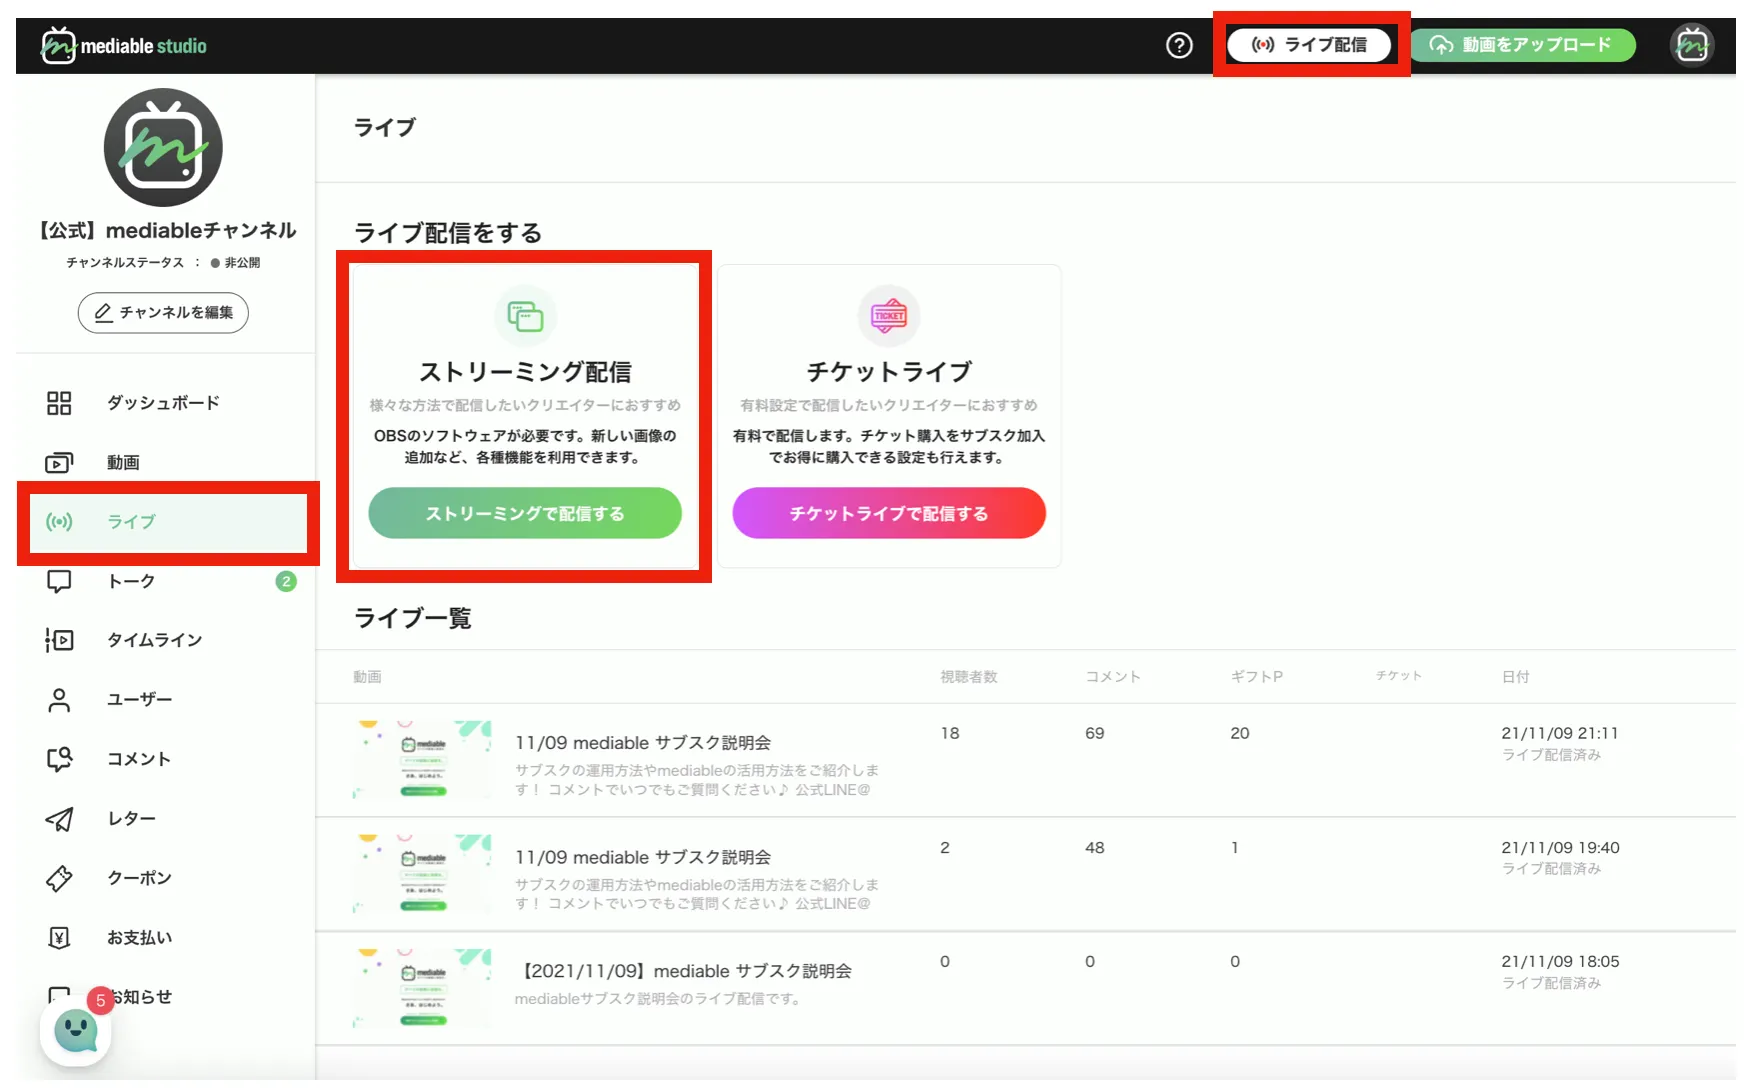Click the ギフトP column header
The width and height of the screenshot is (1744, 1088).
coord(1257,677)
